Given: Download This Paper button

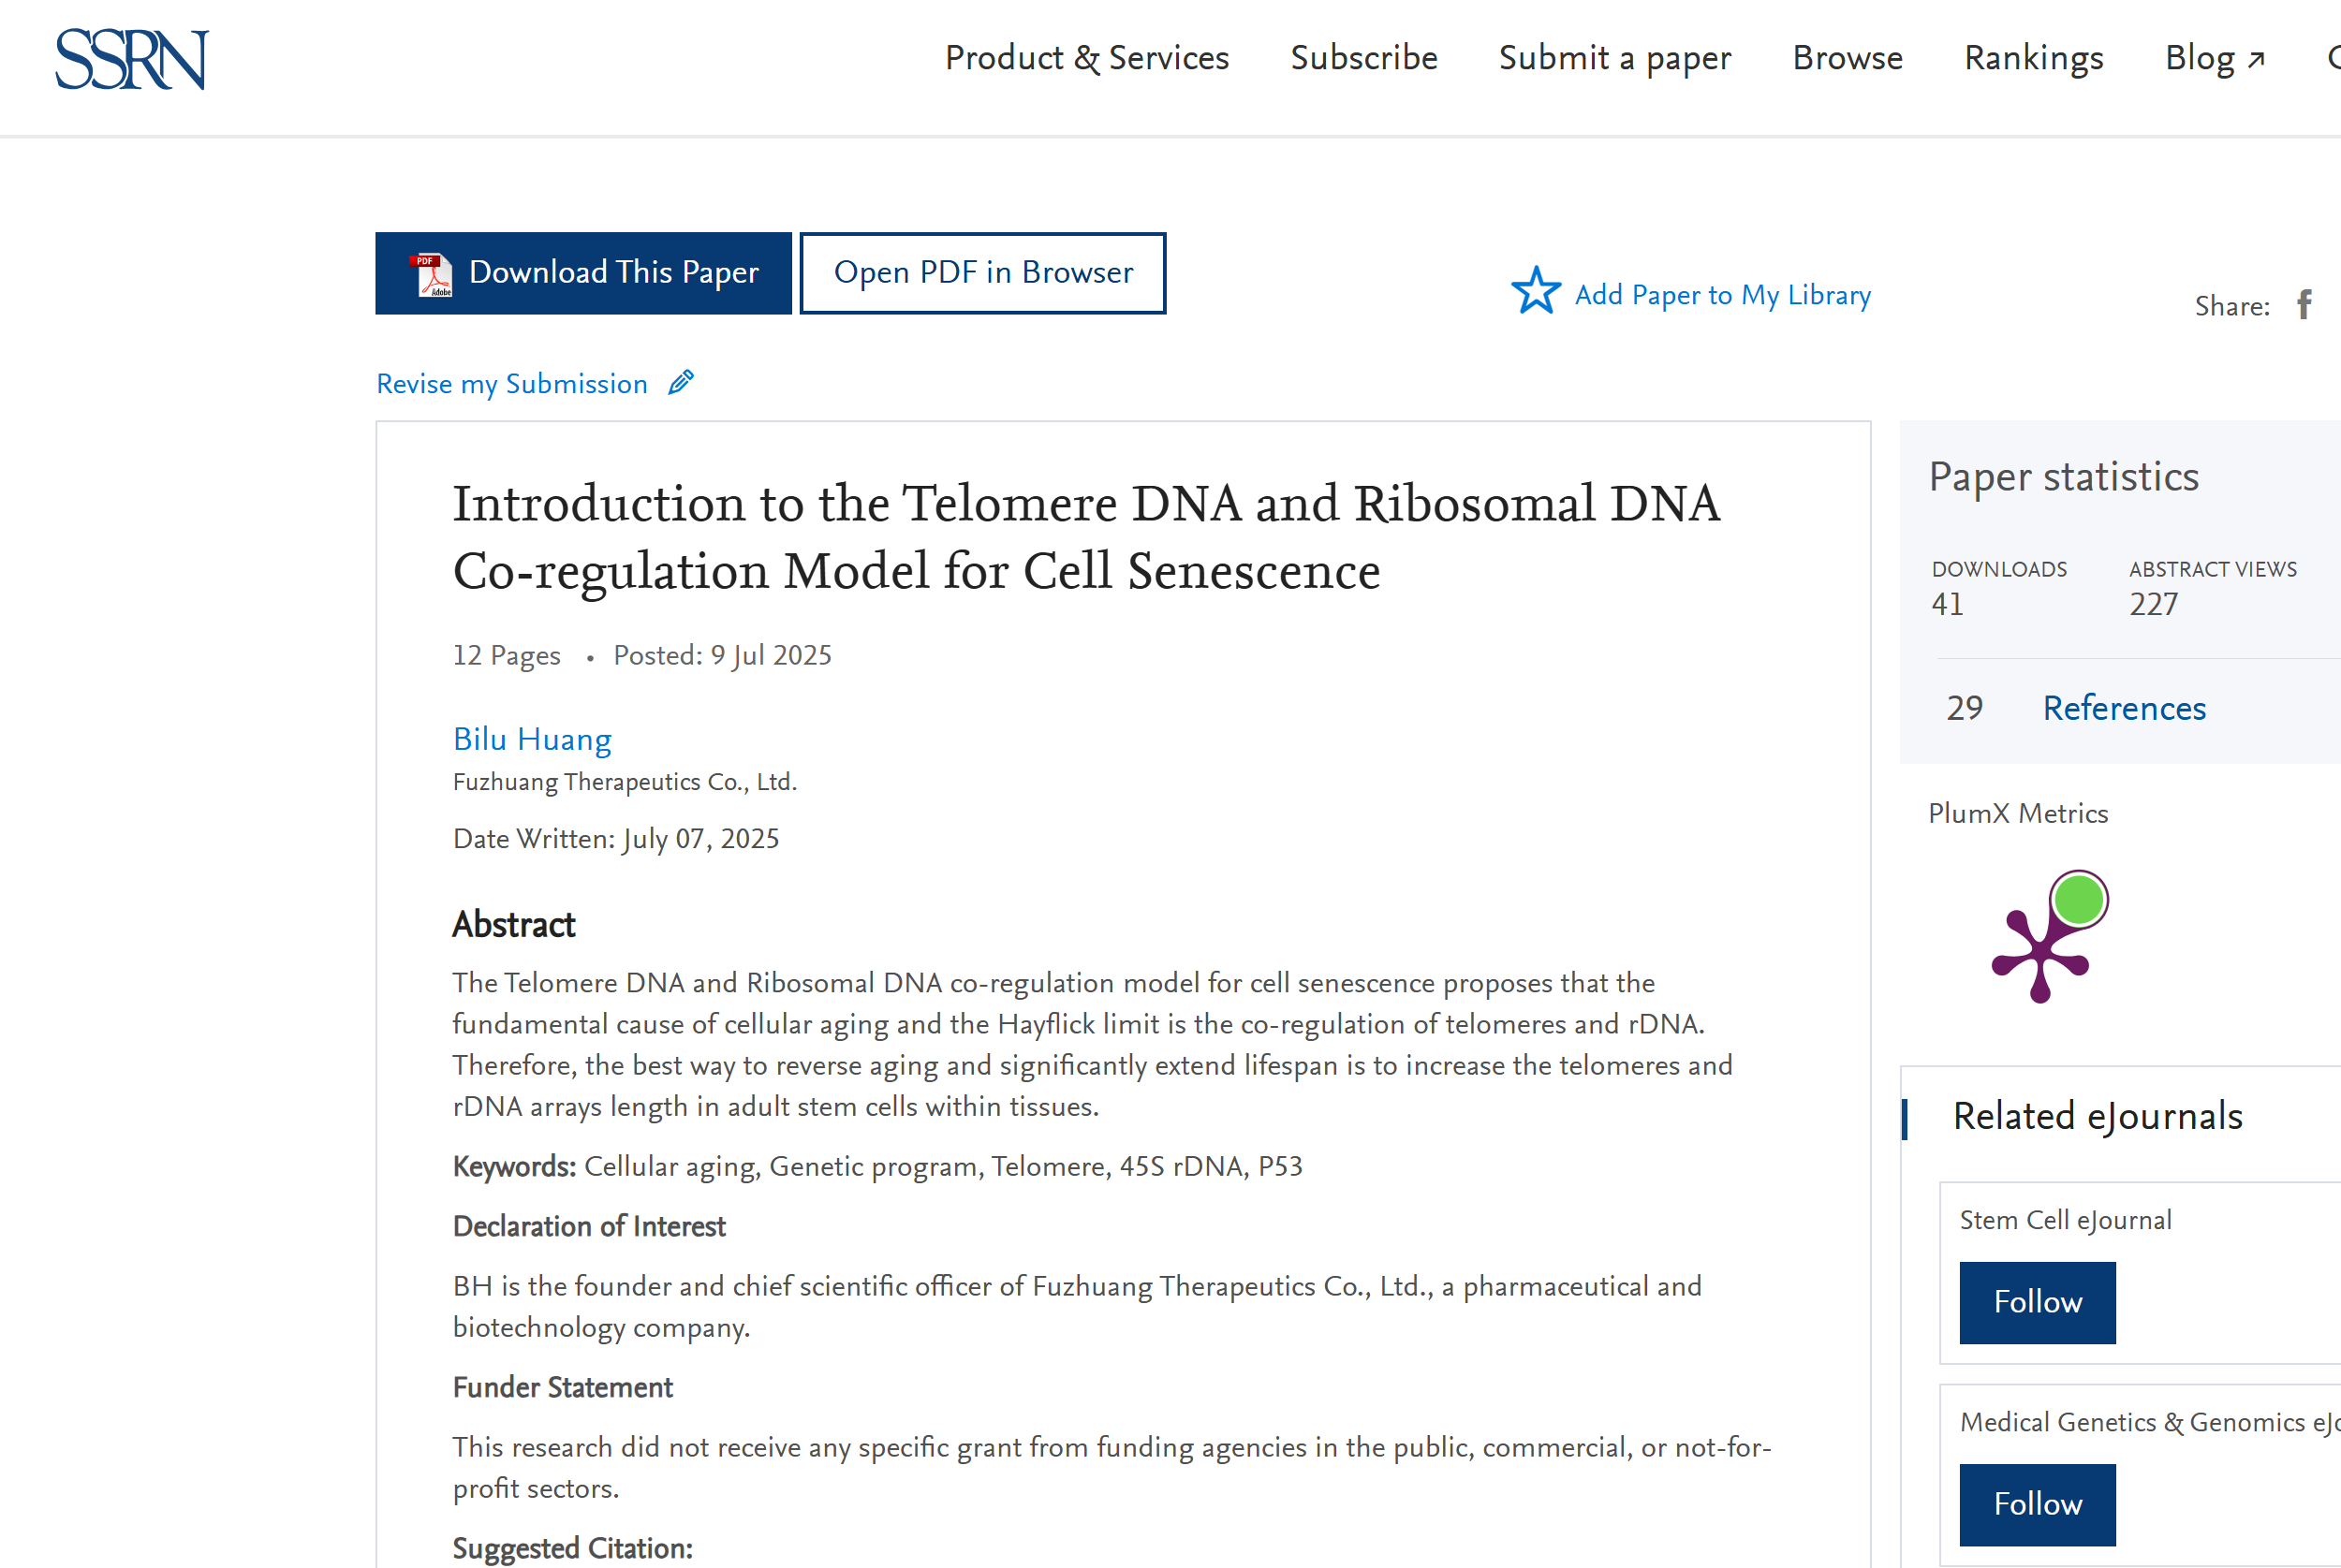Looking at the screenshot, I should 583,273.
